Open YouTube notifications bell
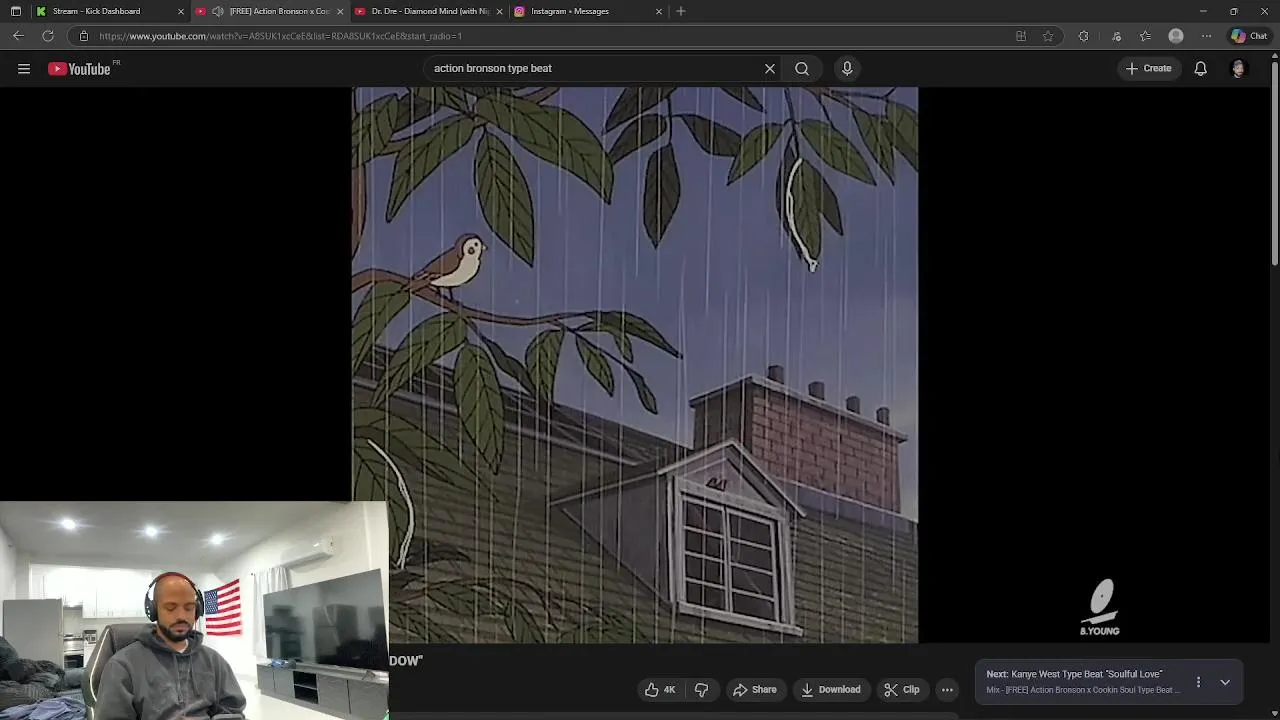 1200,69
